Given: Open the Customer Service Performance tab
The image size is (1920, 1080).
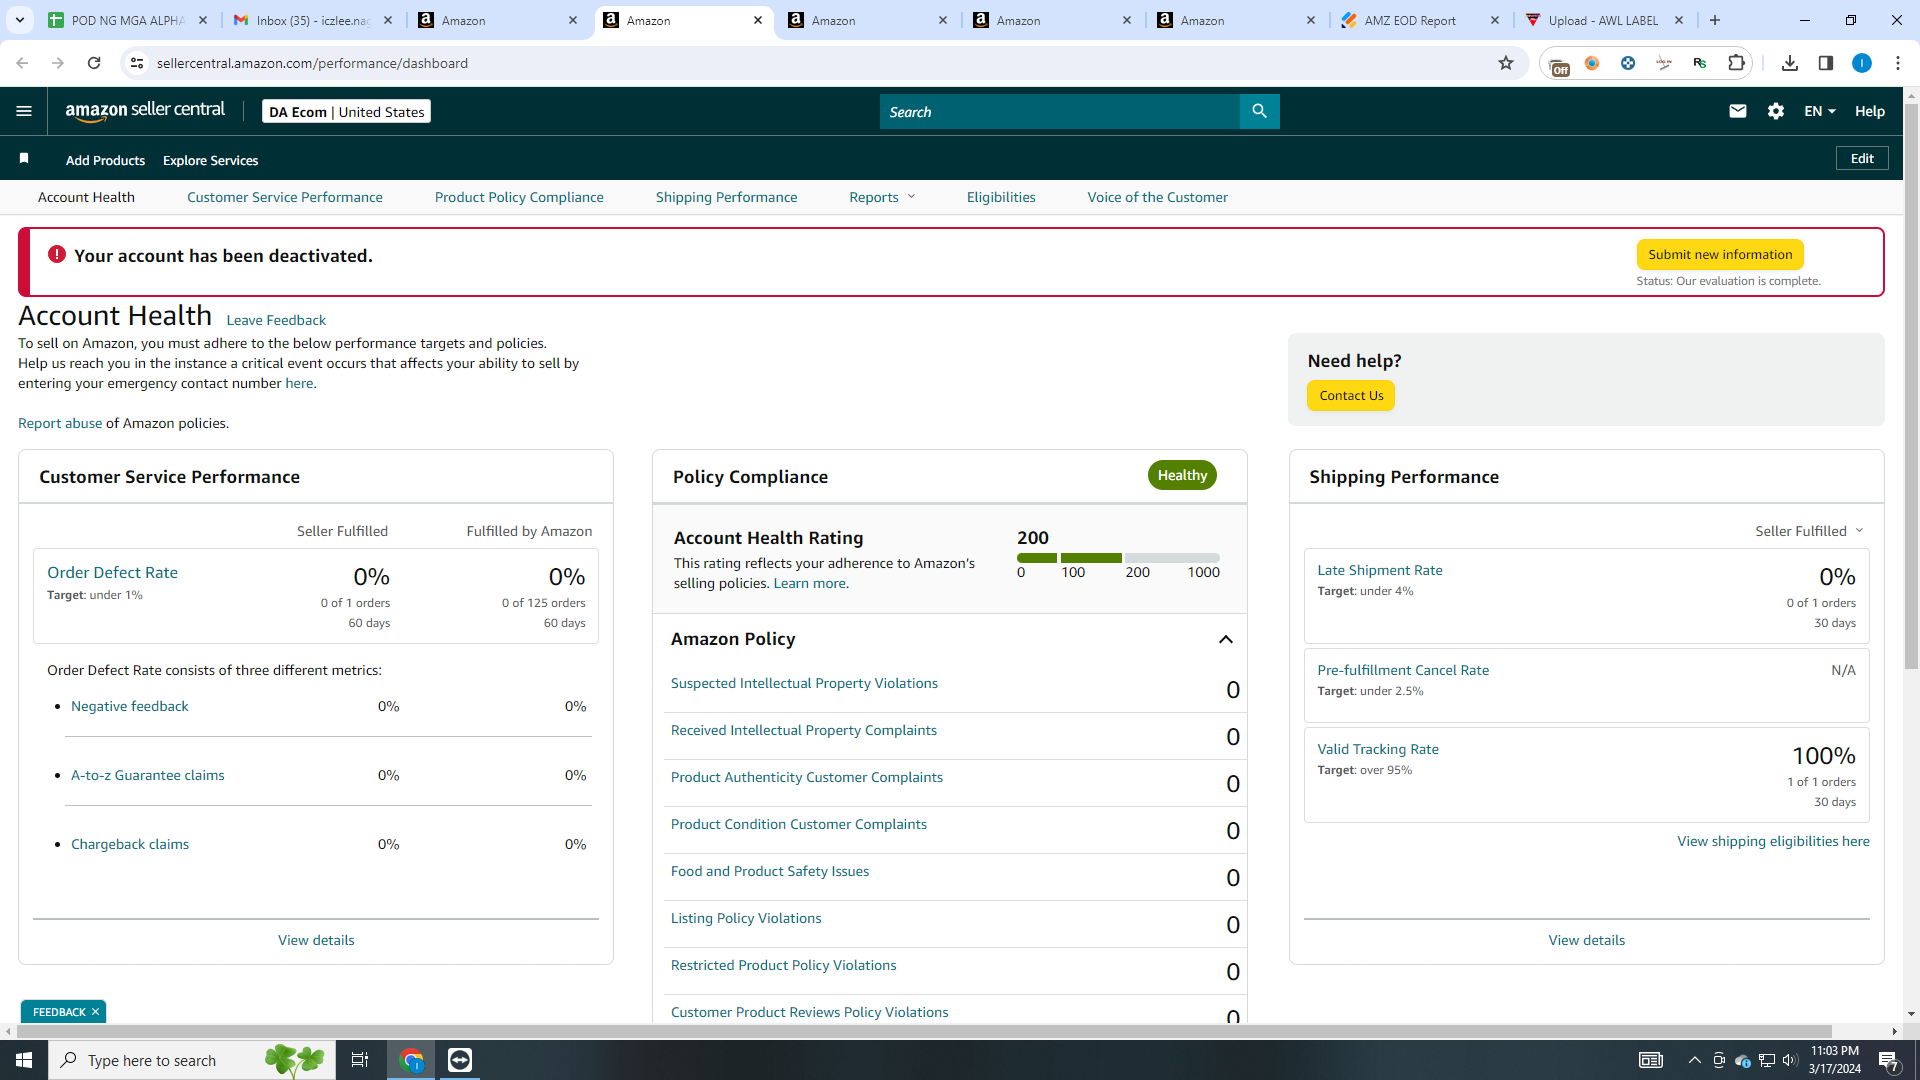Looking at the screenshot, I should point(285,197).
